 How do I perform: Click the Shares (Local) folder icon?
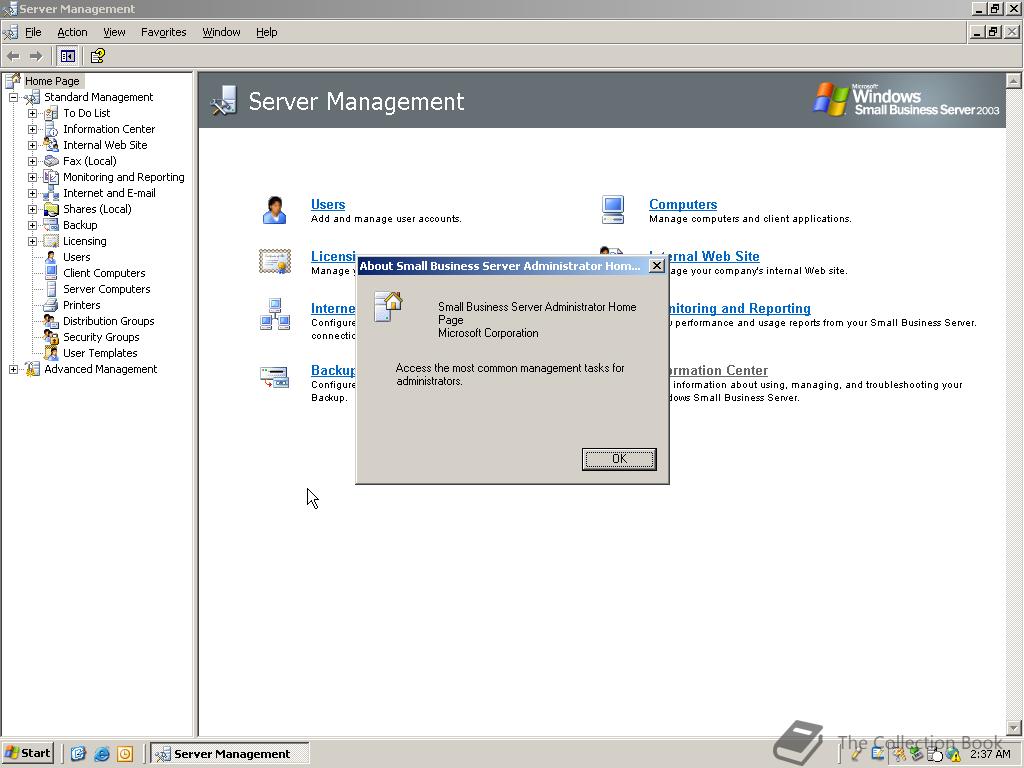tap(51, 209)
